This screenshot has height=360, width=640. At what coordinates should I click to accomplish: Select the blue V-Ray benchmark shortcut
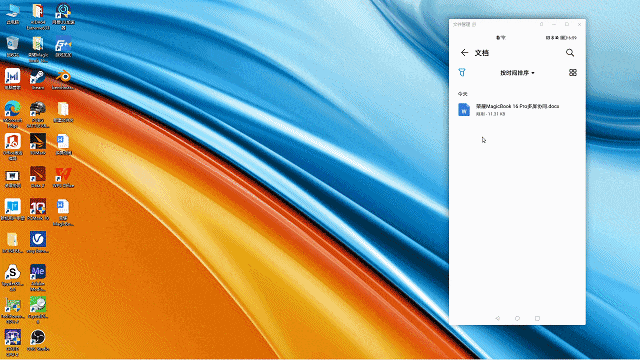click(x=38, y=242)
